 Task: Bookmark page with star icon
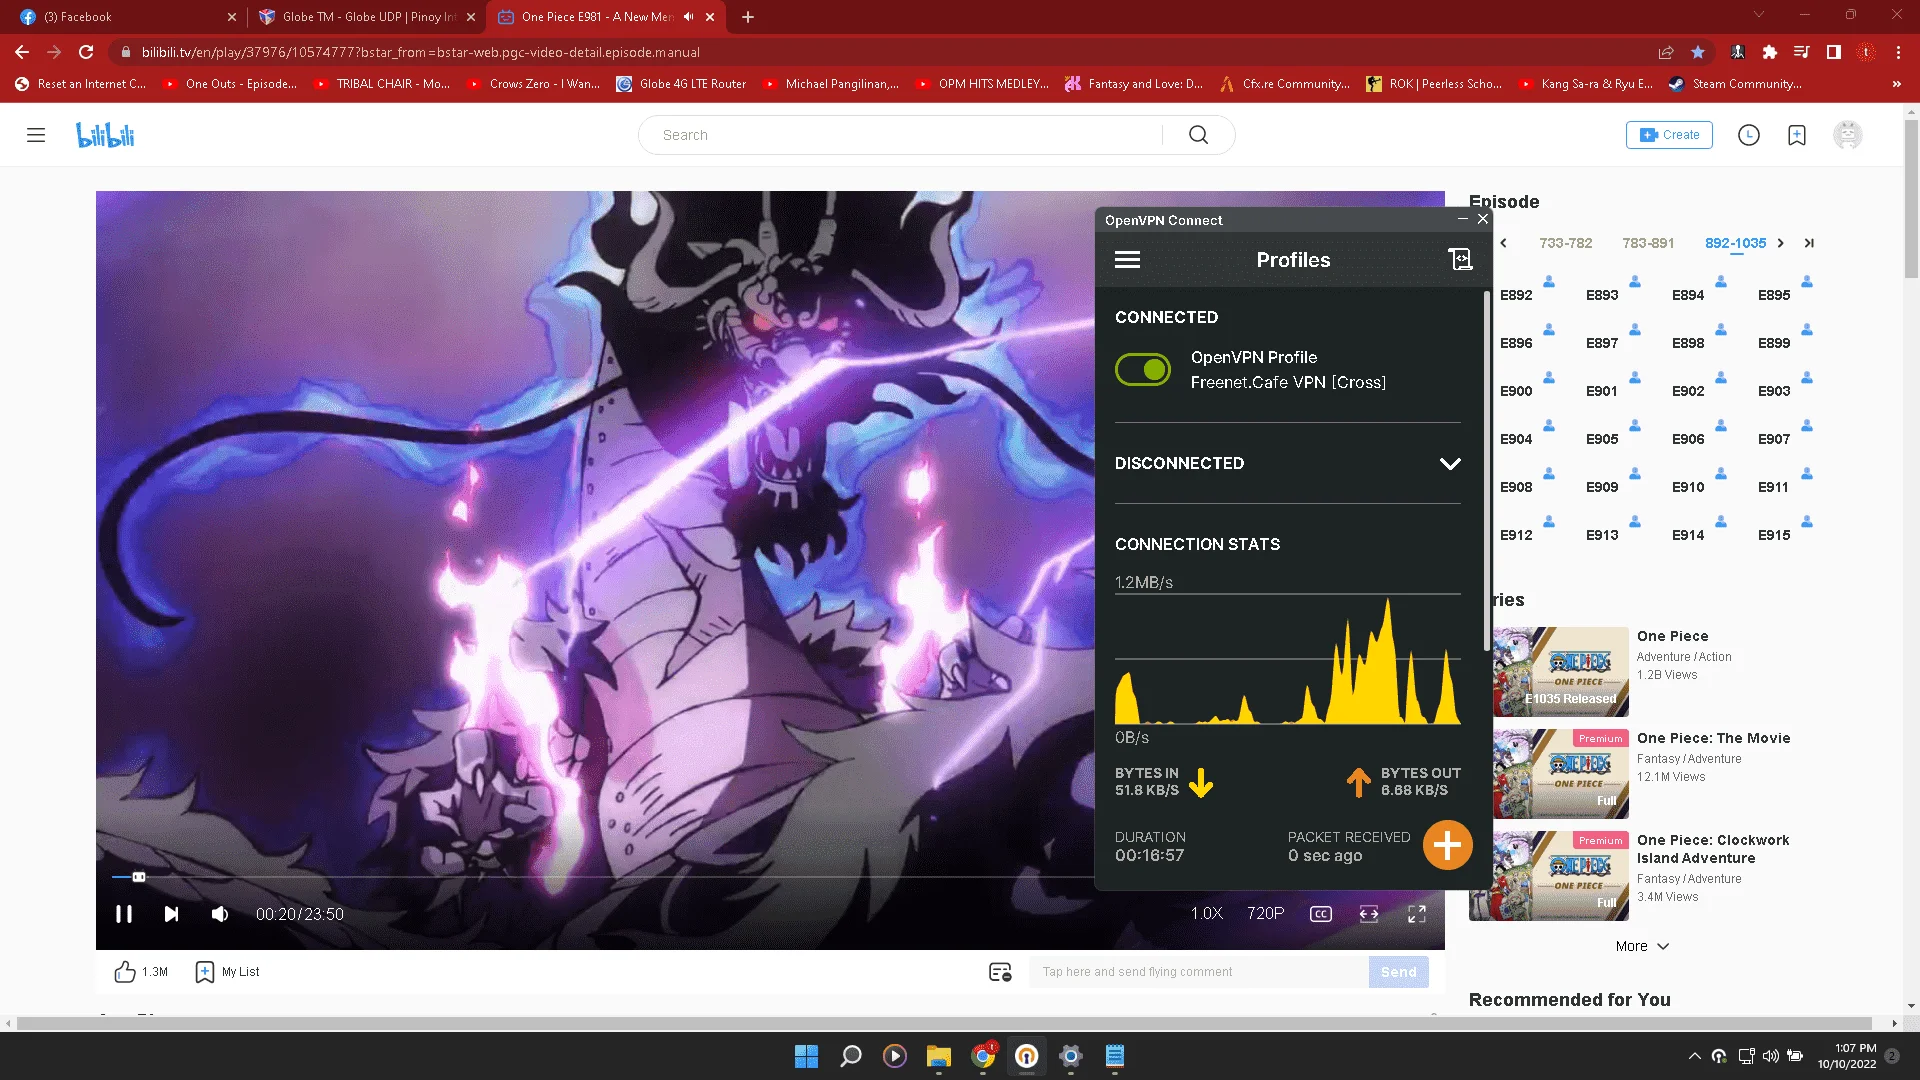point(1698,52)
